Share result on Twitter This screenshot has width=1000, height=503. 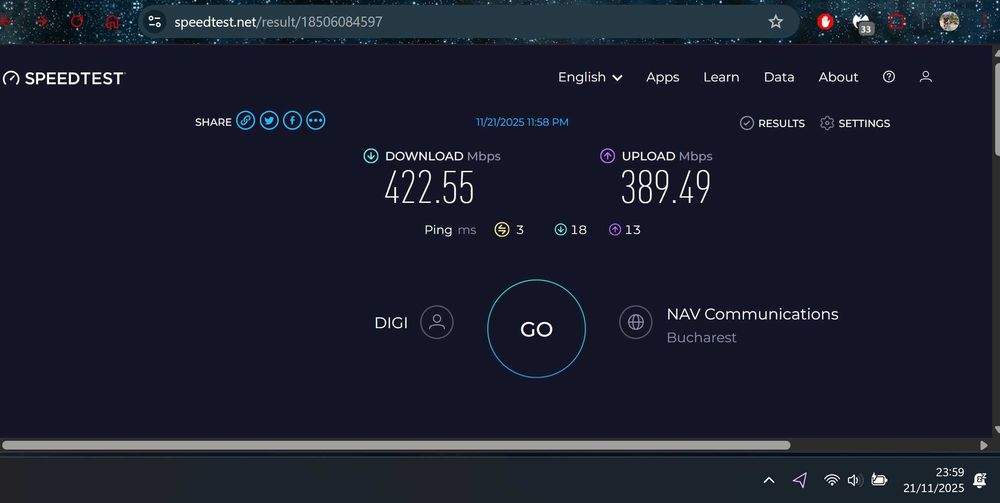269,120
